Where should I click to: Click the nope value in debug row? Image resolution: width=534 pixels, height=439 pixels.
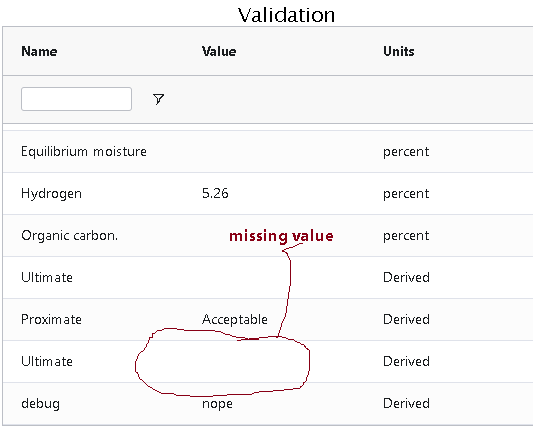coord(217,404)
